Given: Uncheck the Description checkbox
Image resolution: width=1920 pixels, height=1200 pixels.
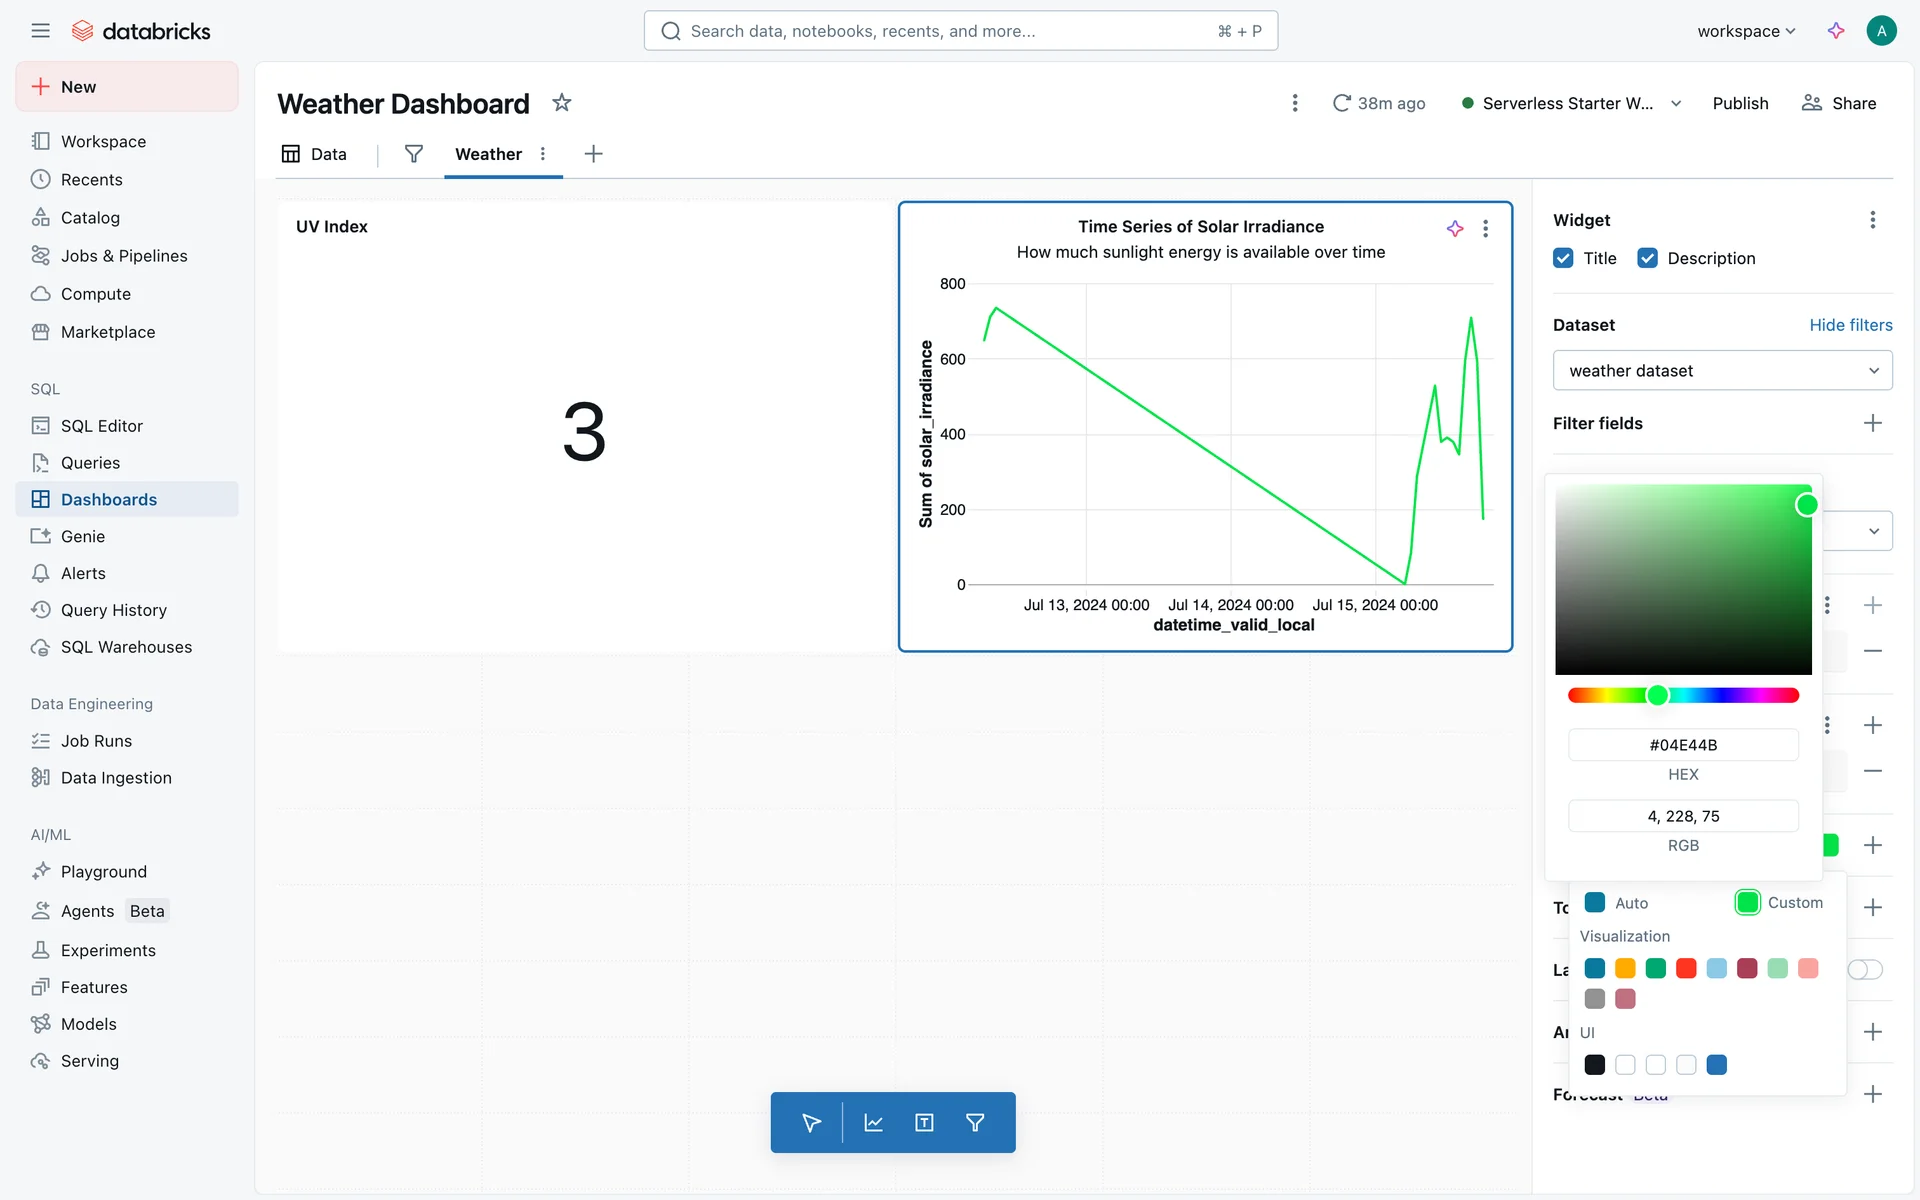Looking at the screenshot, I should click(1647, 258).
